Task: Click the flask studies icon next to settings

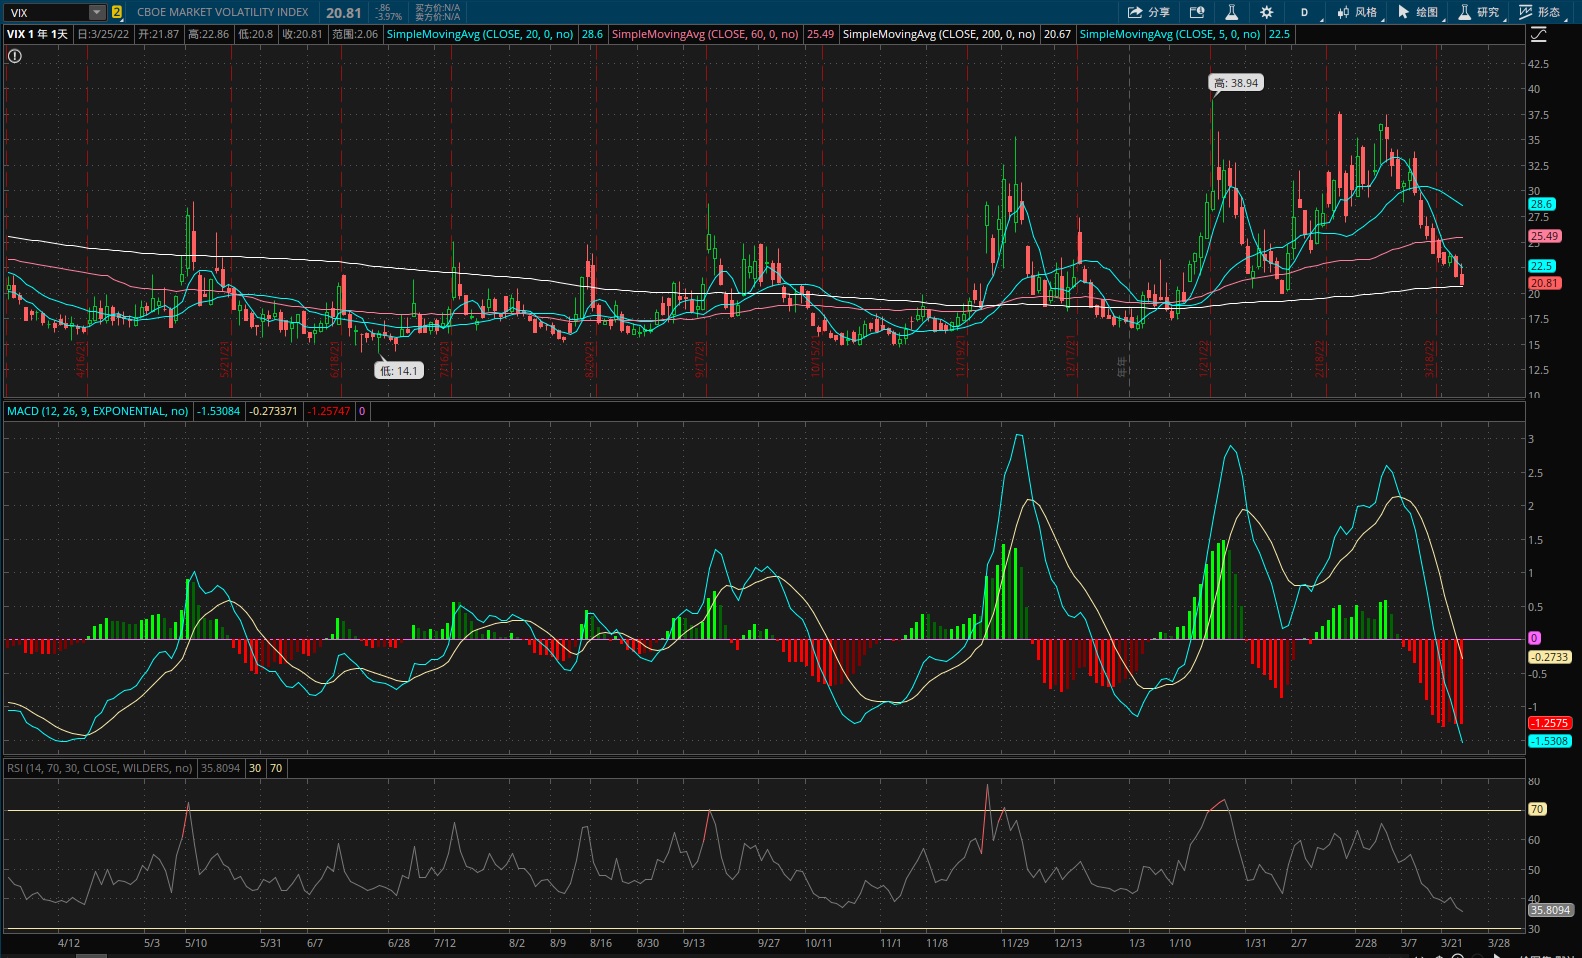Action: pyautogui.click(x=1232, y=12)
